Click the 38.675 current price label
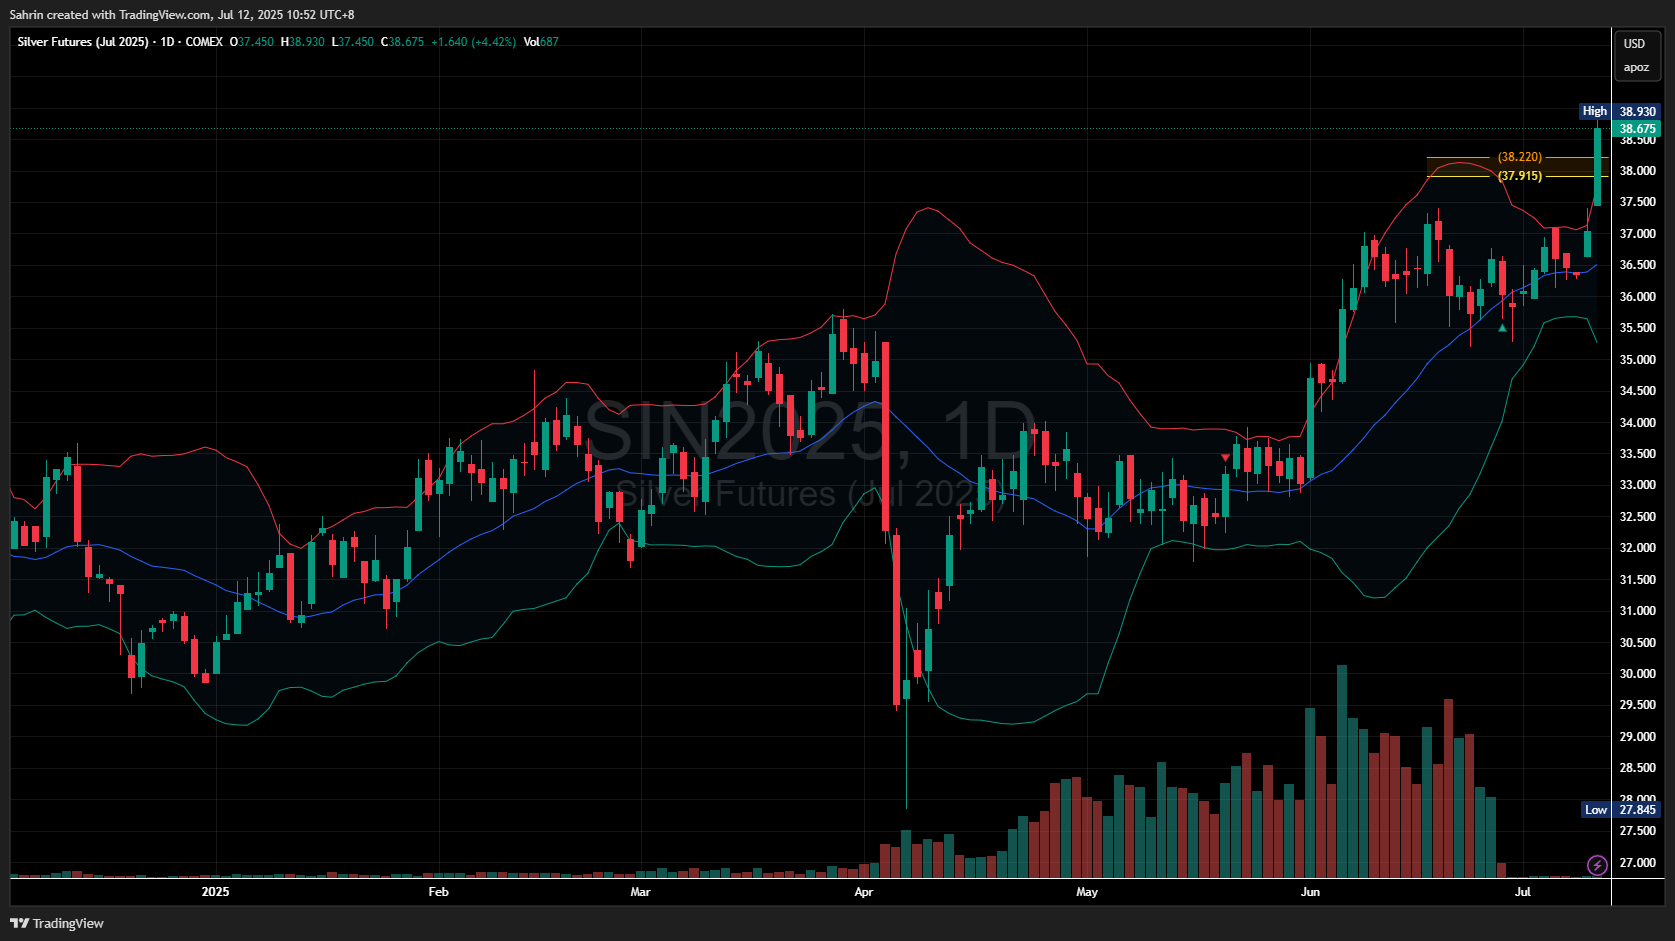Screen dimensions: 1675x941 click(x=1637, y=128)
